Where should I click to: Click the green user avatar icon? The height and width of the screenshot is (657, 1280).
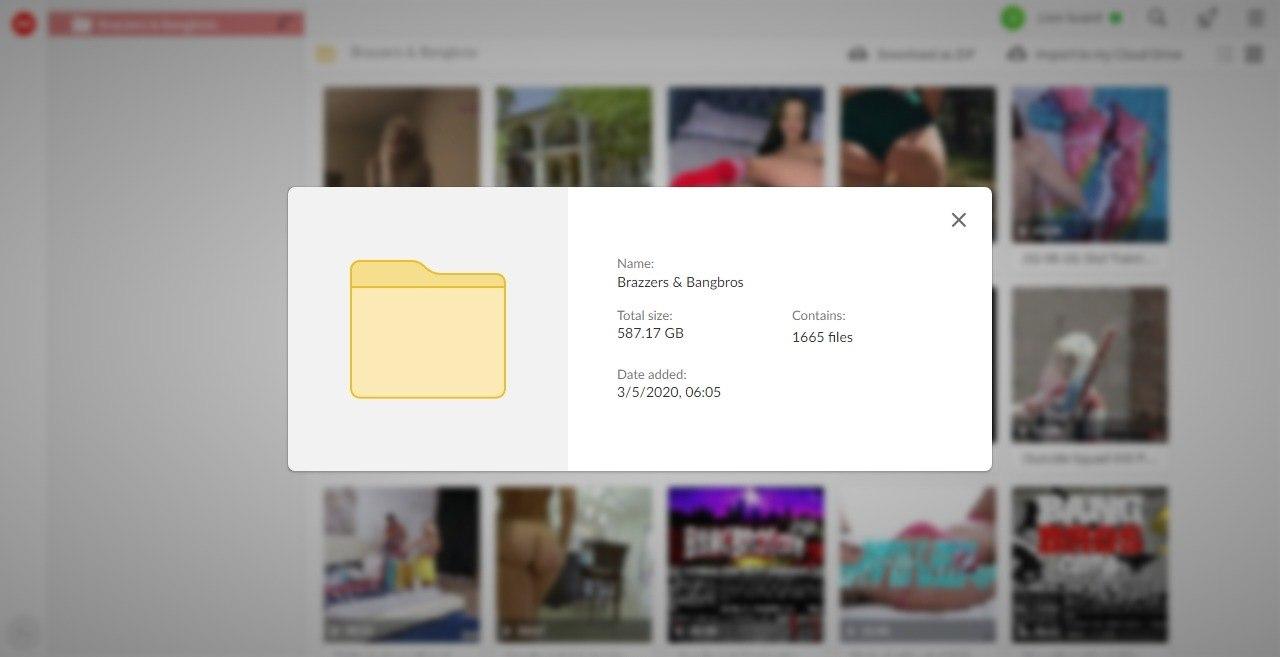1013,18
